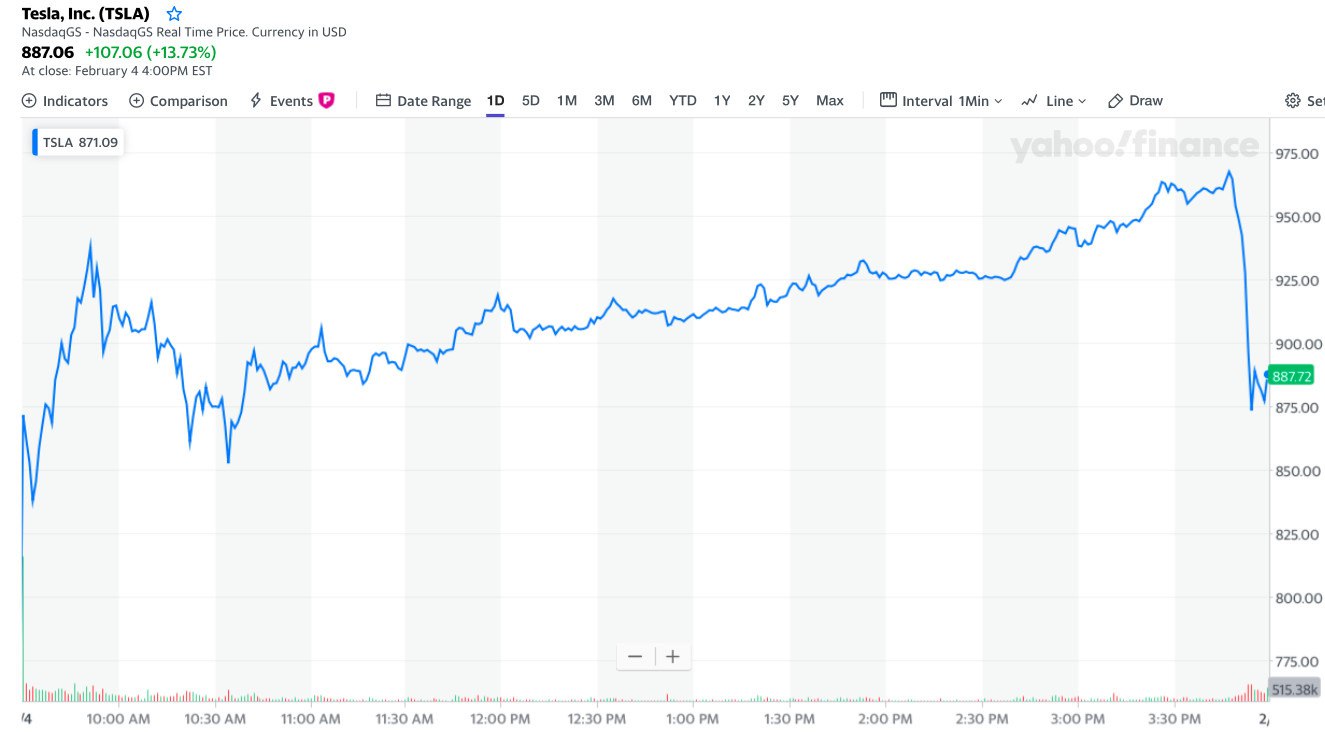The width and height of the screenshot is (1325, 732).
Task: Click the 800.00 price axis label
Action: [x=1298, y=598]
